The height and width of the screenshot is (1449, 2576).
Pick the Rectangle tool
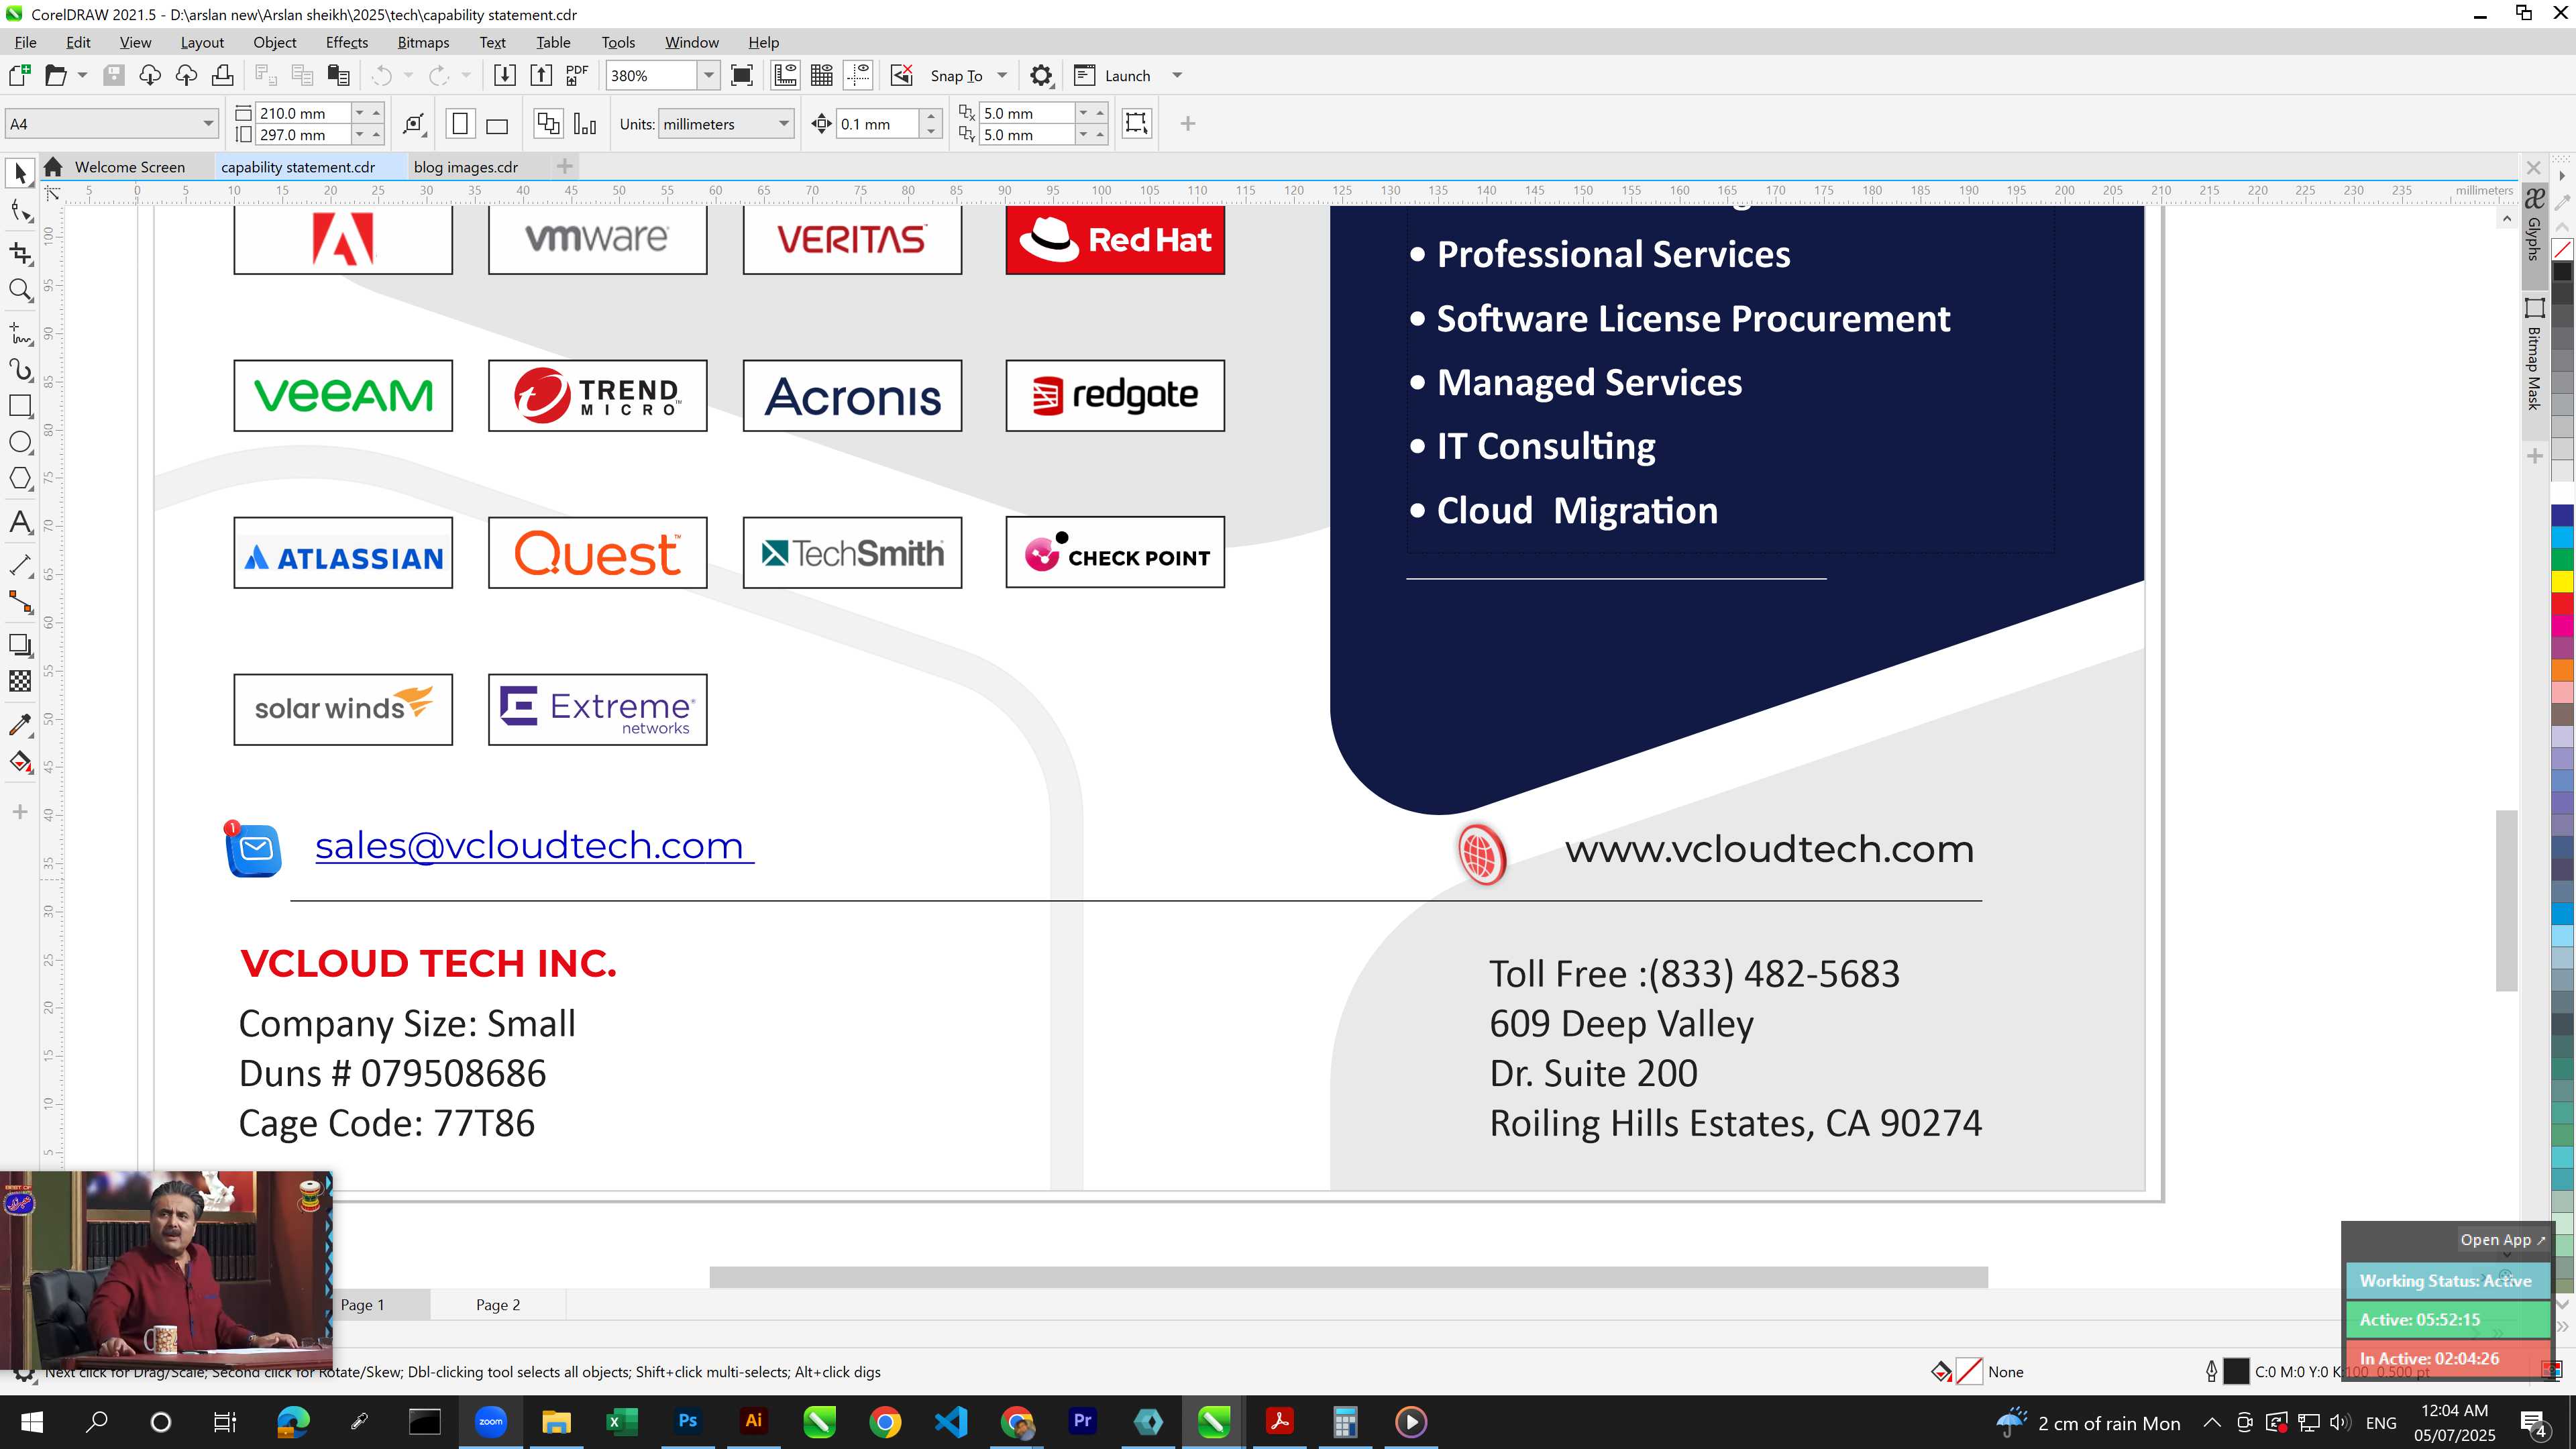pyautogui.click(x=20, y=405)
